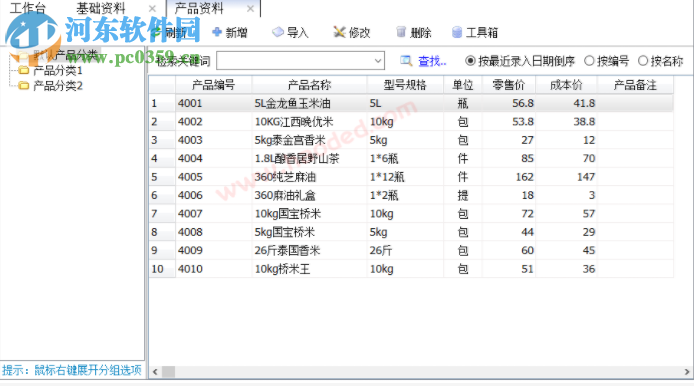This screenshot has height=386, width=694.
Task: Select product cell 5kg国宝桥米
Action: pyautogui.click(x=309, y=232)
